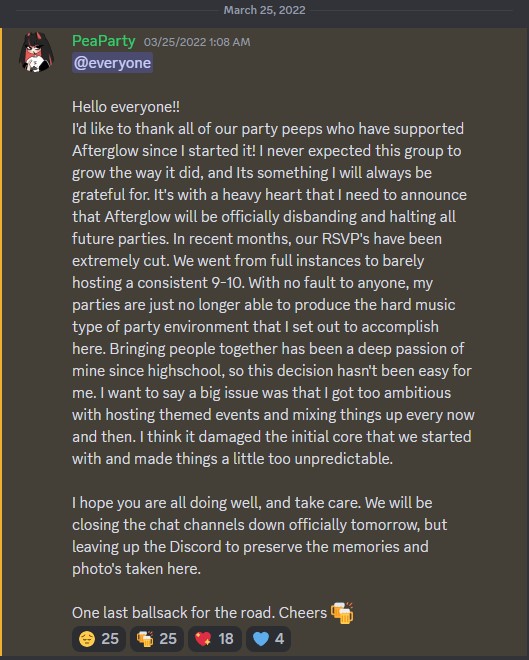Click the @everyone mention tag

[112, 63]
